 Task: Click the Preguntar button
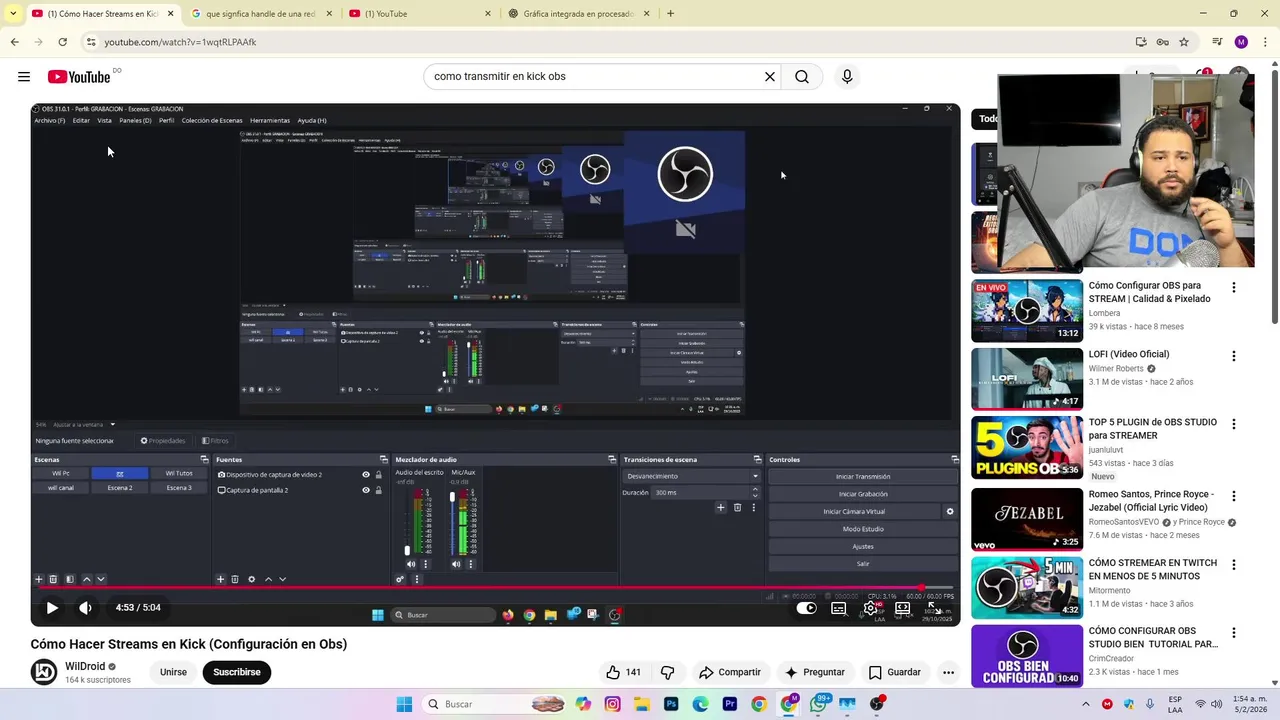tap(815, 672)
